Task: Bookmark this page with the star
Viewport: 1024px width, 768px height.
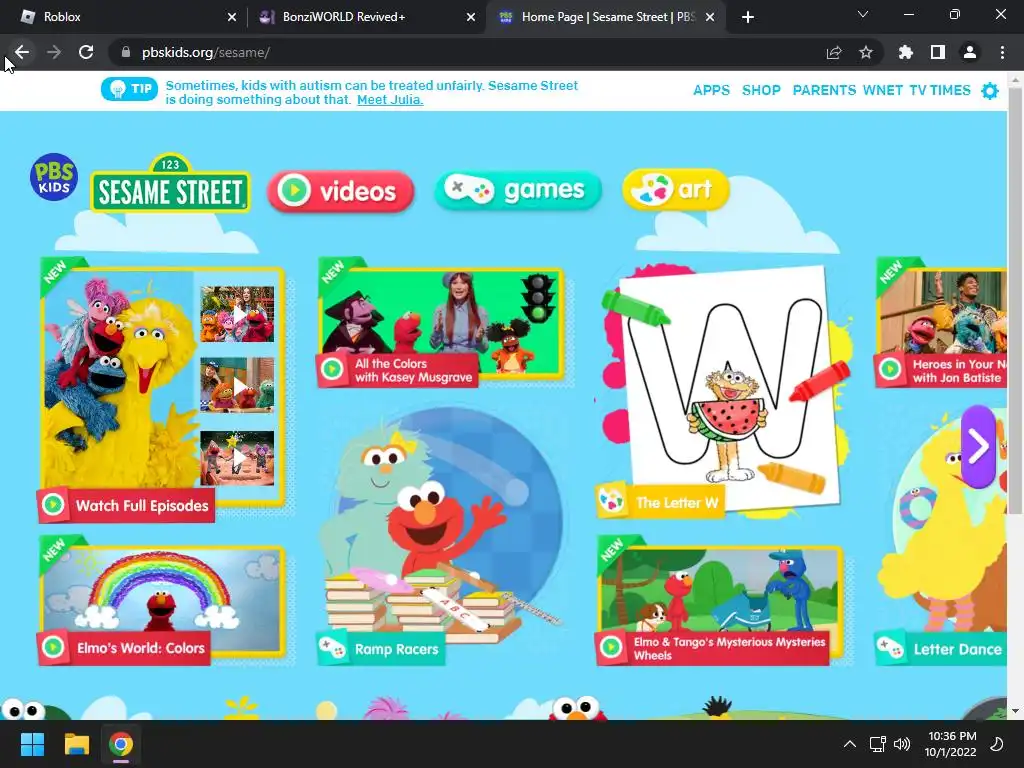Action: (x=866, y=52)
